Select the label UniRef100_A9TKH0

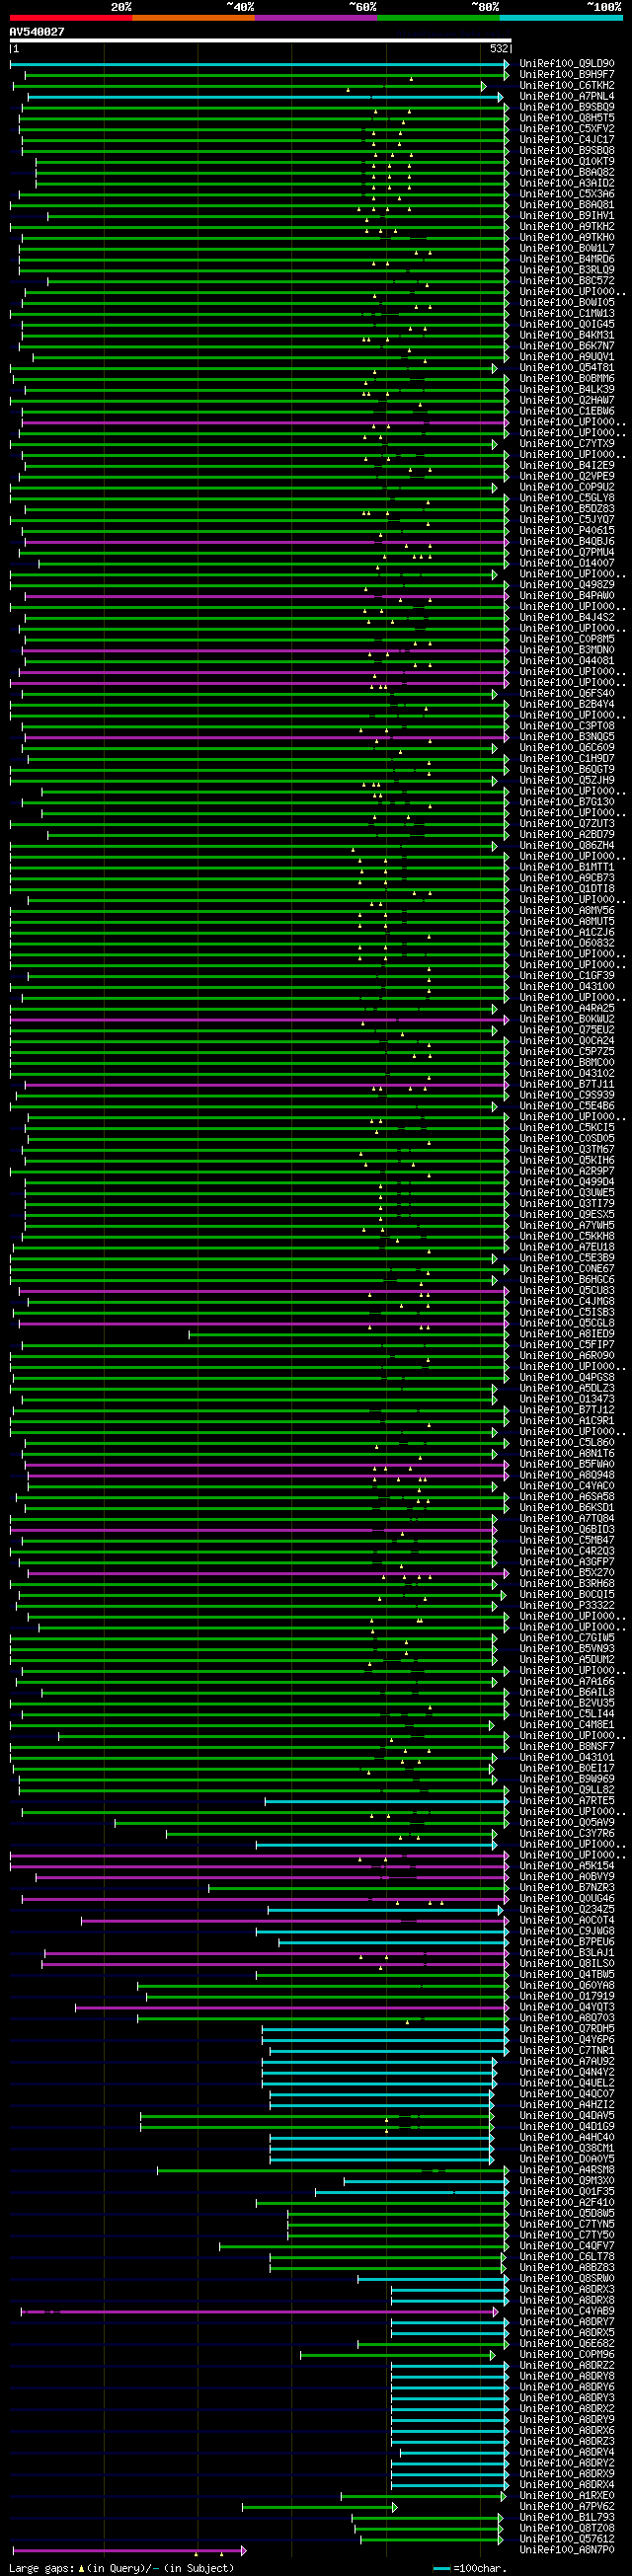(567, 238)
